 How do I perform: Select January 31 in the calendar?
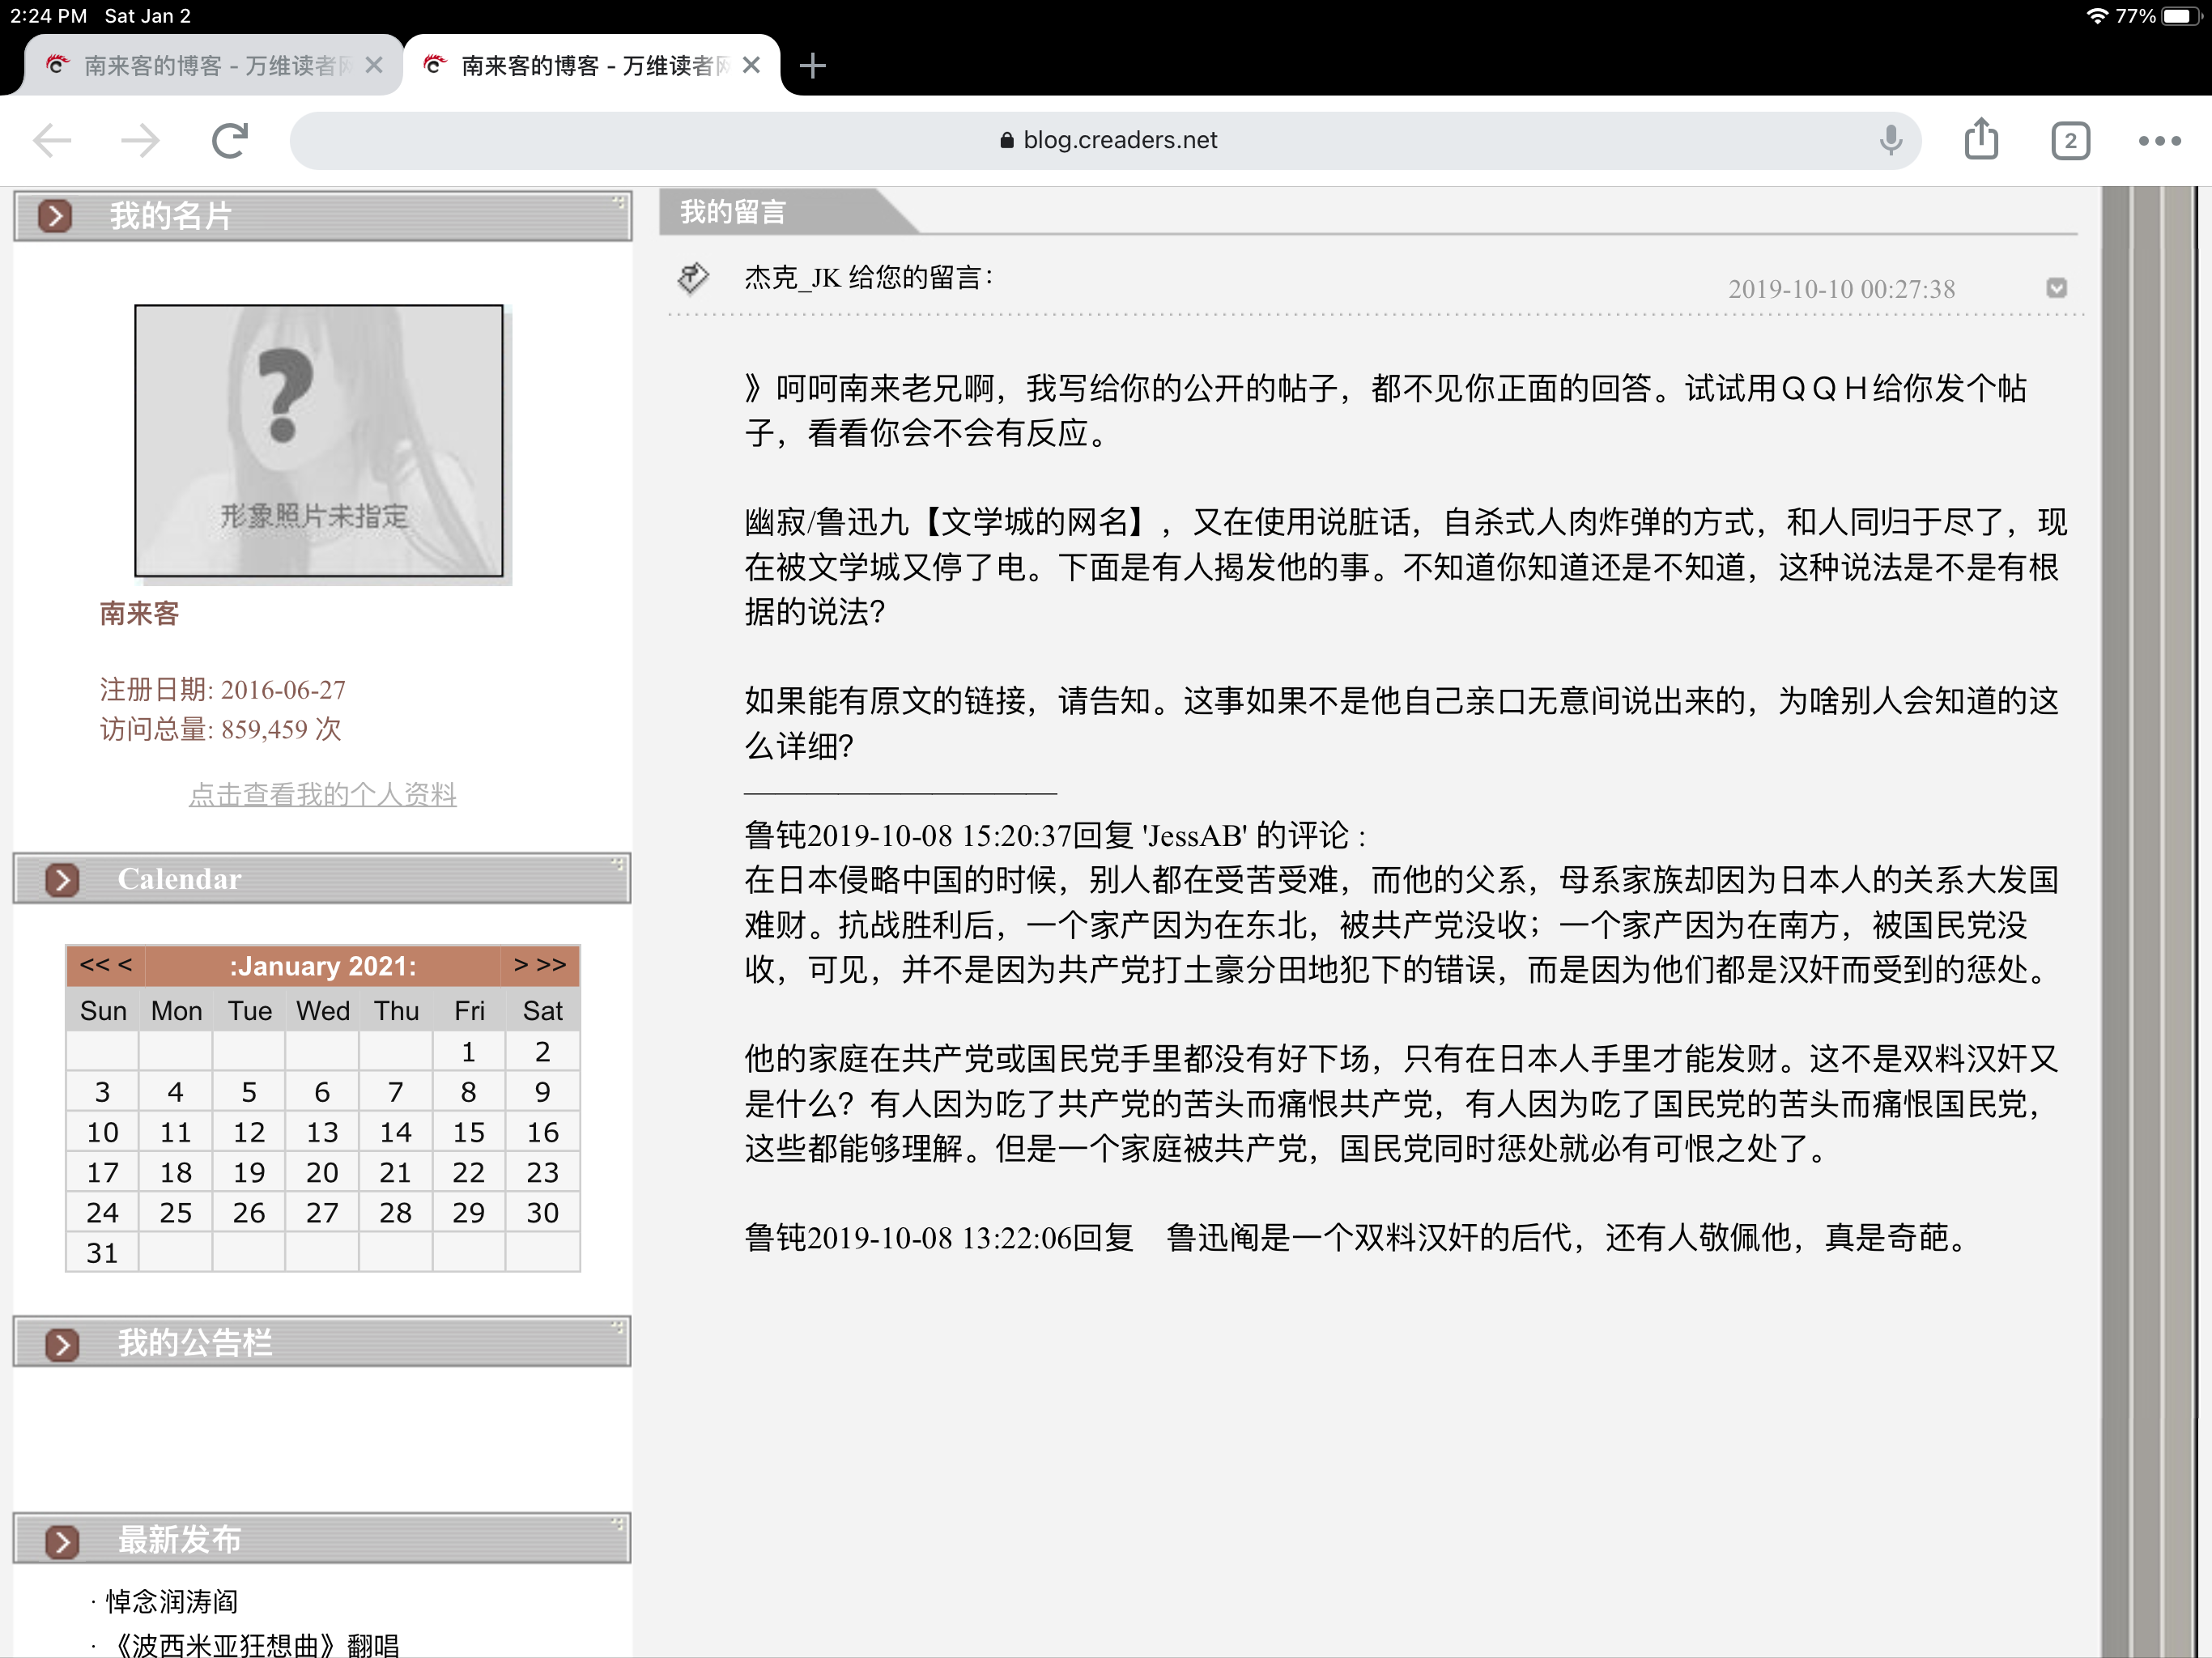[x=102, y=1253]
